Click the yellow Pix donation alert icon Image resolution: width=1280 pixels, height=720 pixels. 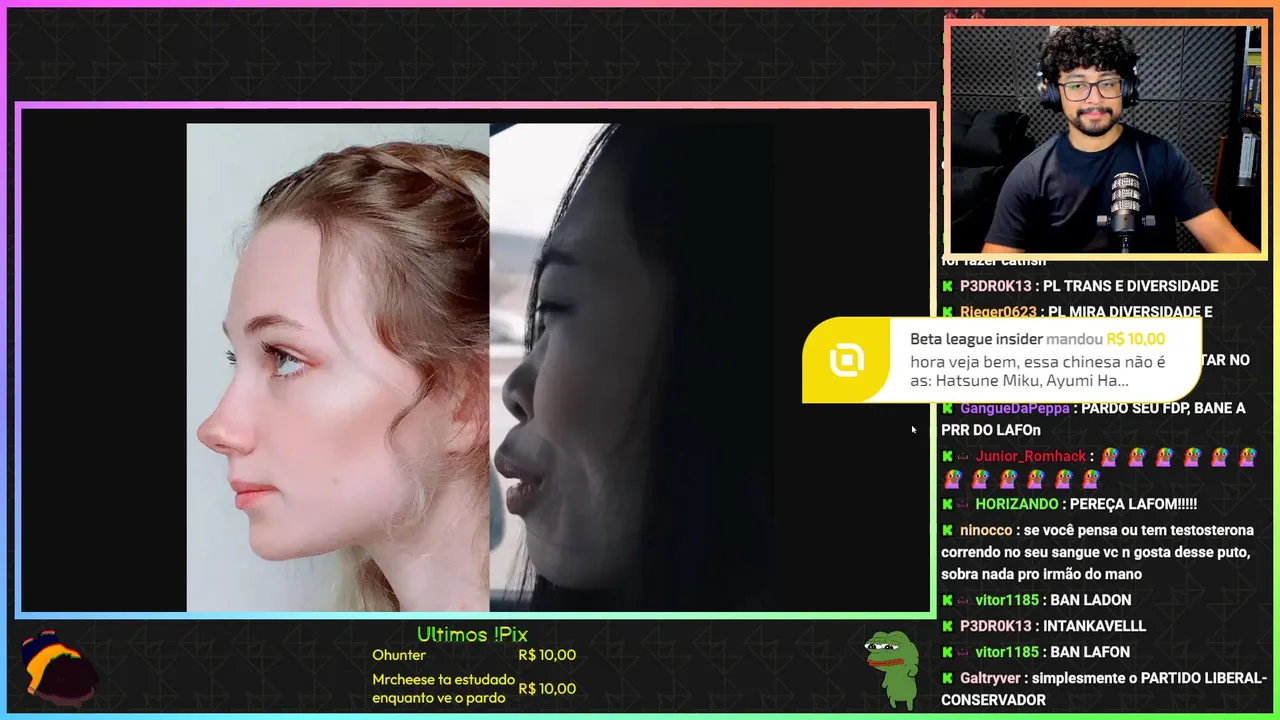(x=847, y=360)
